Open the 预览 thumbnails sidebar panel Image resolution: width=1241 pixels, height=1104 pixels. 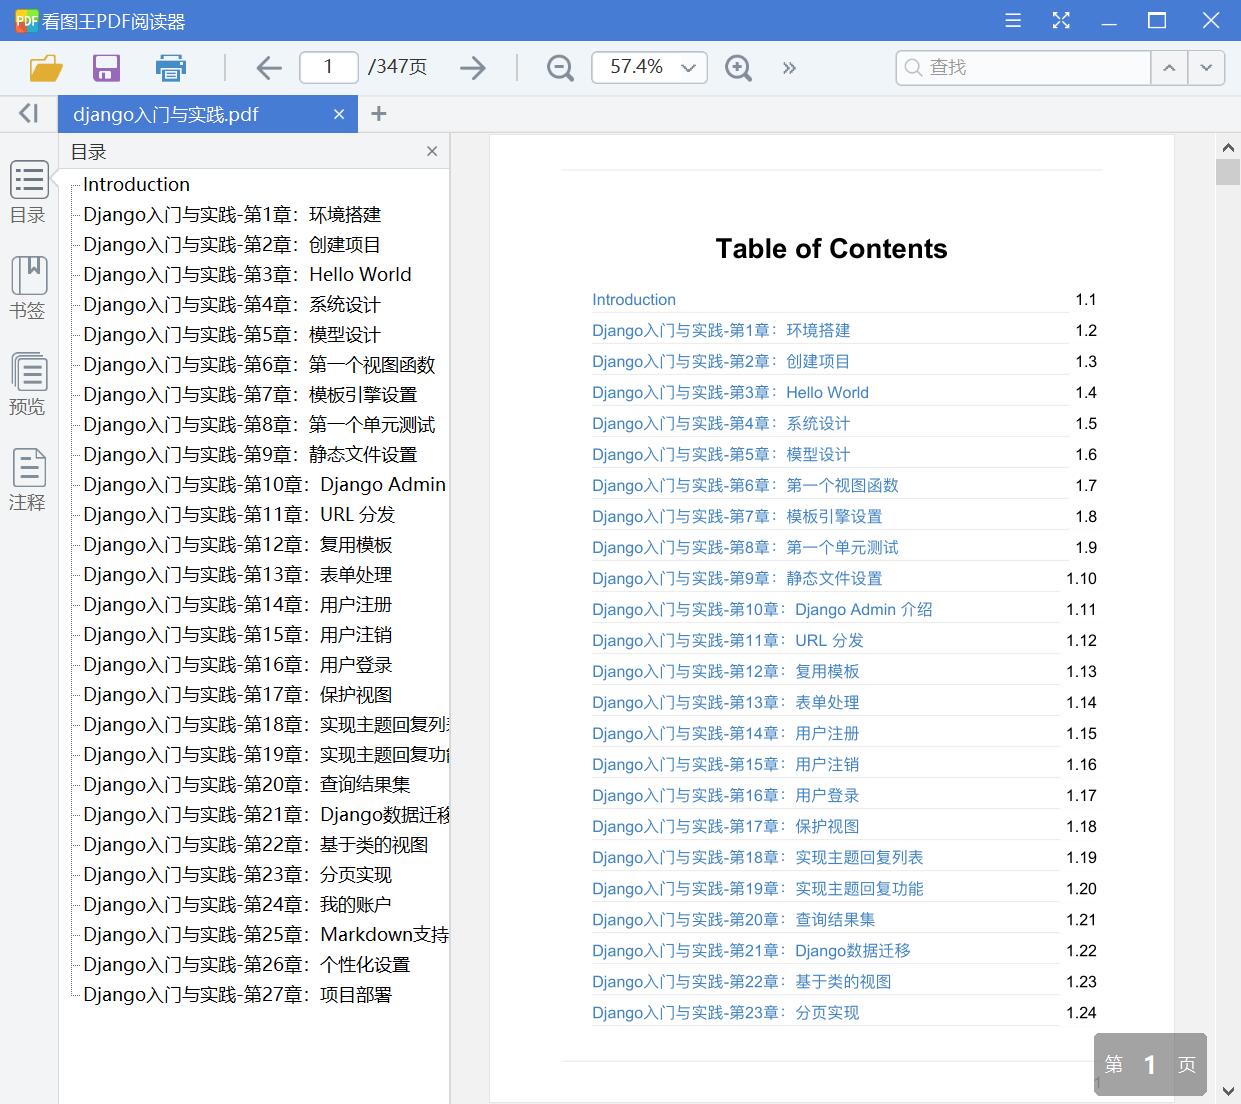pos(28,384)
